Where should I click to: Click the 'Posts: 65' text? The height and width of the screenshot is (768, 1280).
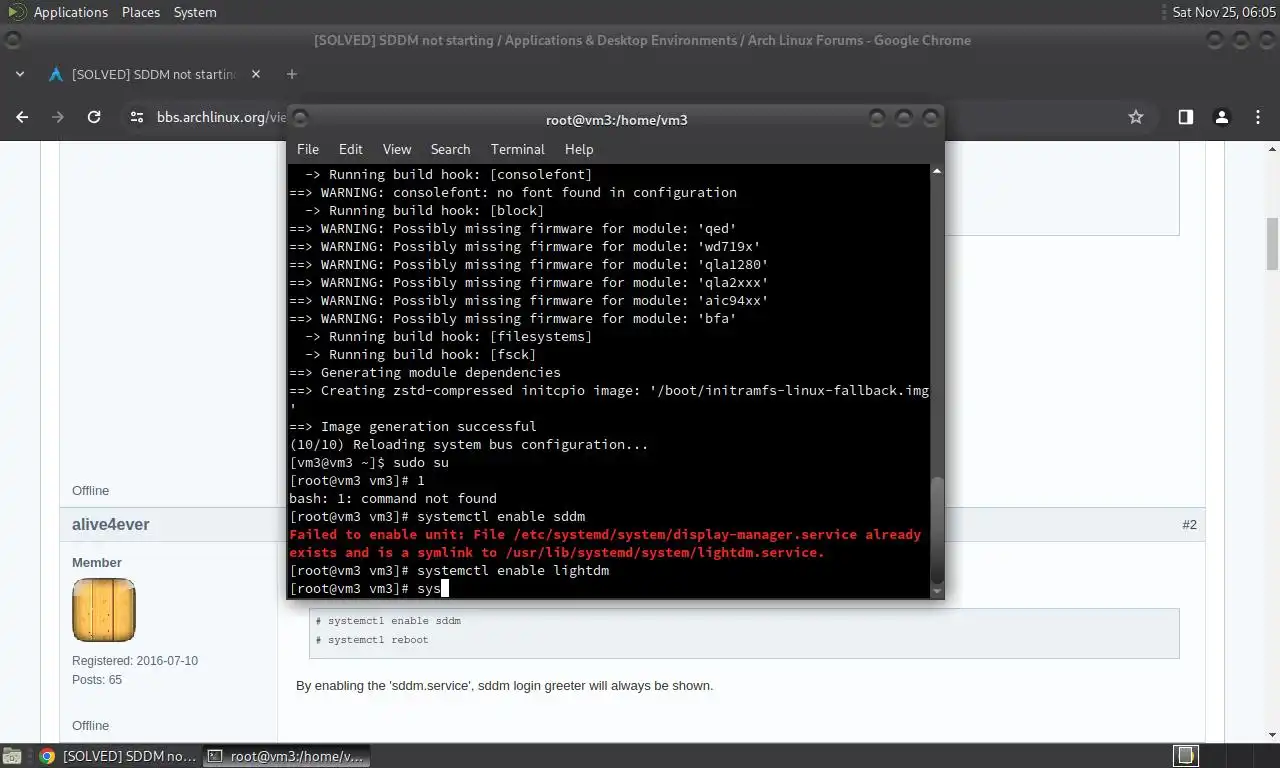[97, 680]
